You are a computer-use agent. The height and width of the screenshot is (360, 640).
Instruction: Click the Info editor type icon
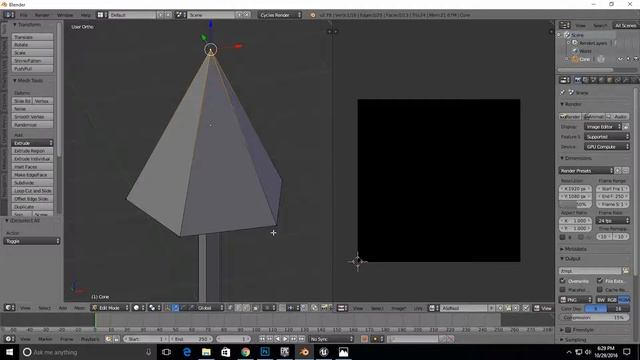point(9,15)
